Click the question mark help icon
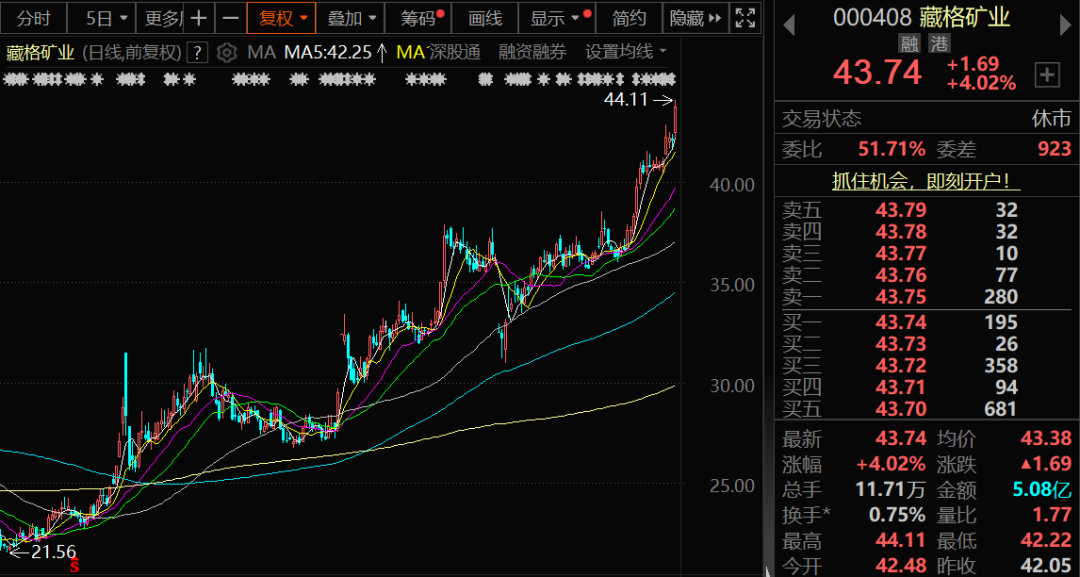This screenshot has height=577, width=1080. (x=198, y=52)
